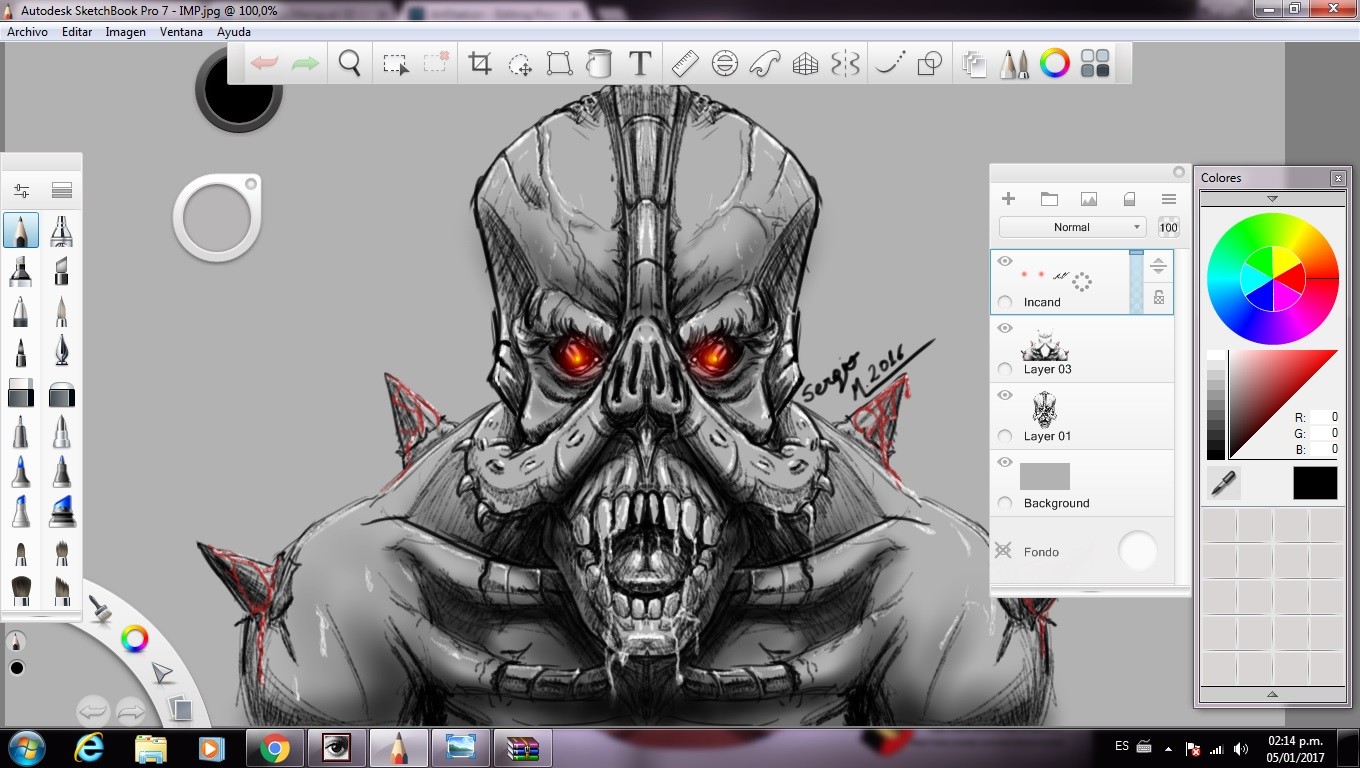The width and height of the screenshot is (1360, 768).
Task: Click the Redo arrow in top toolbar
Action: (305, 64)
